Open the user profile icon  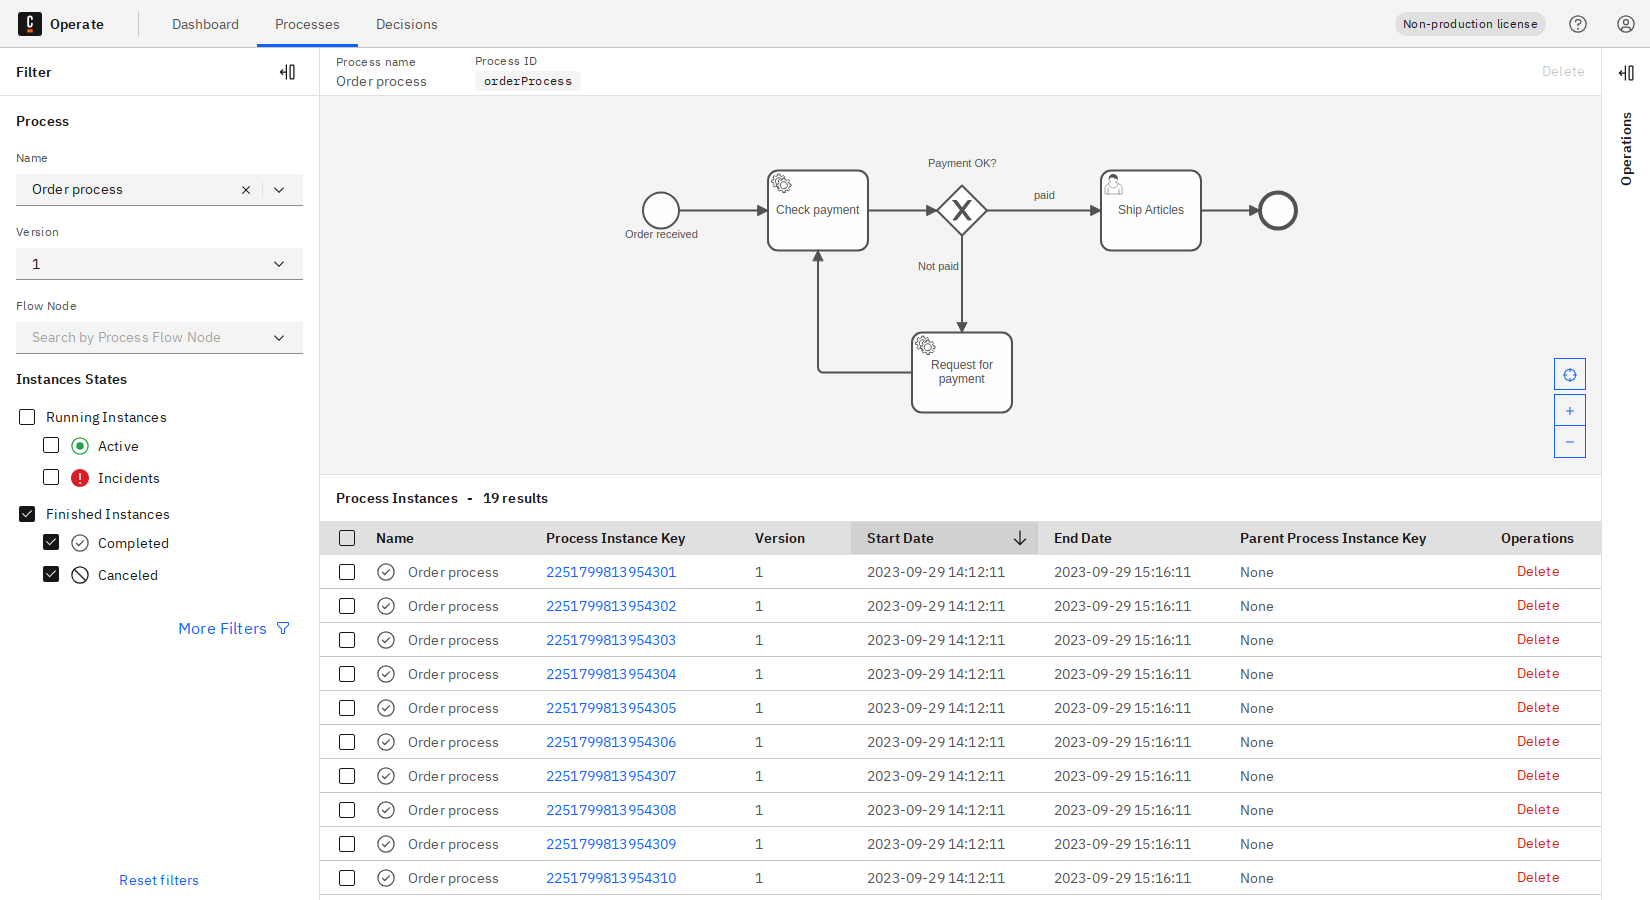coord(1625,23)
